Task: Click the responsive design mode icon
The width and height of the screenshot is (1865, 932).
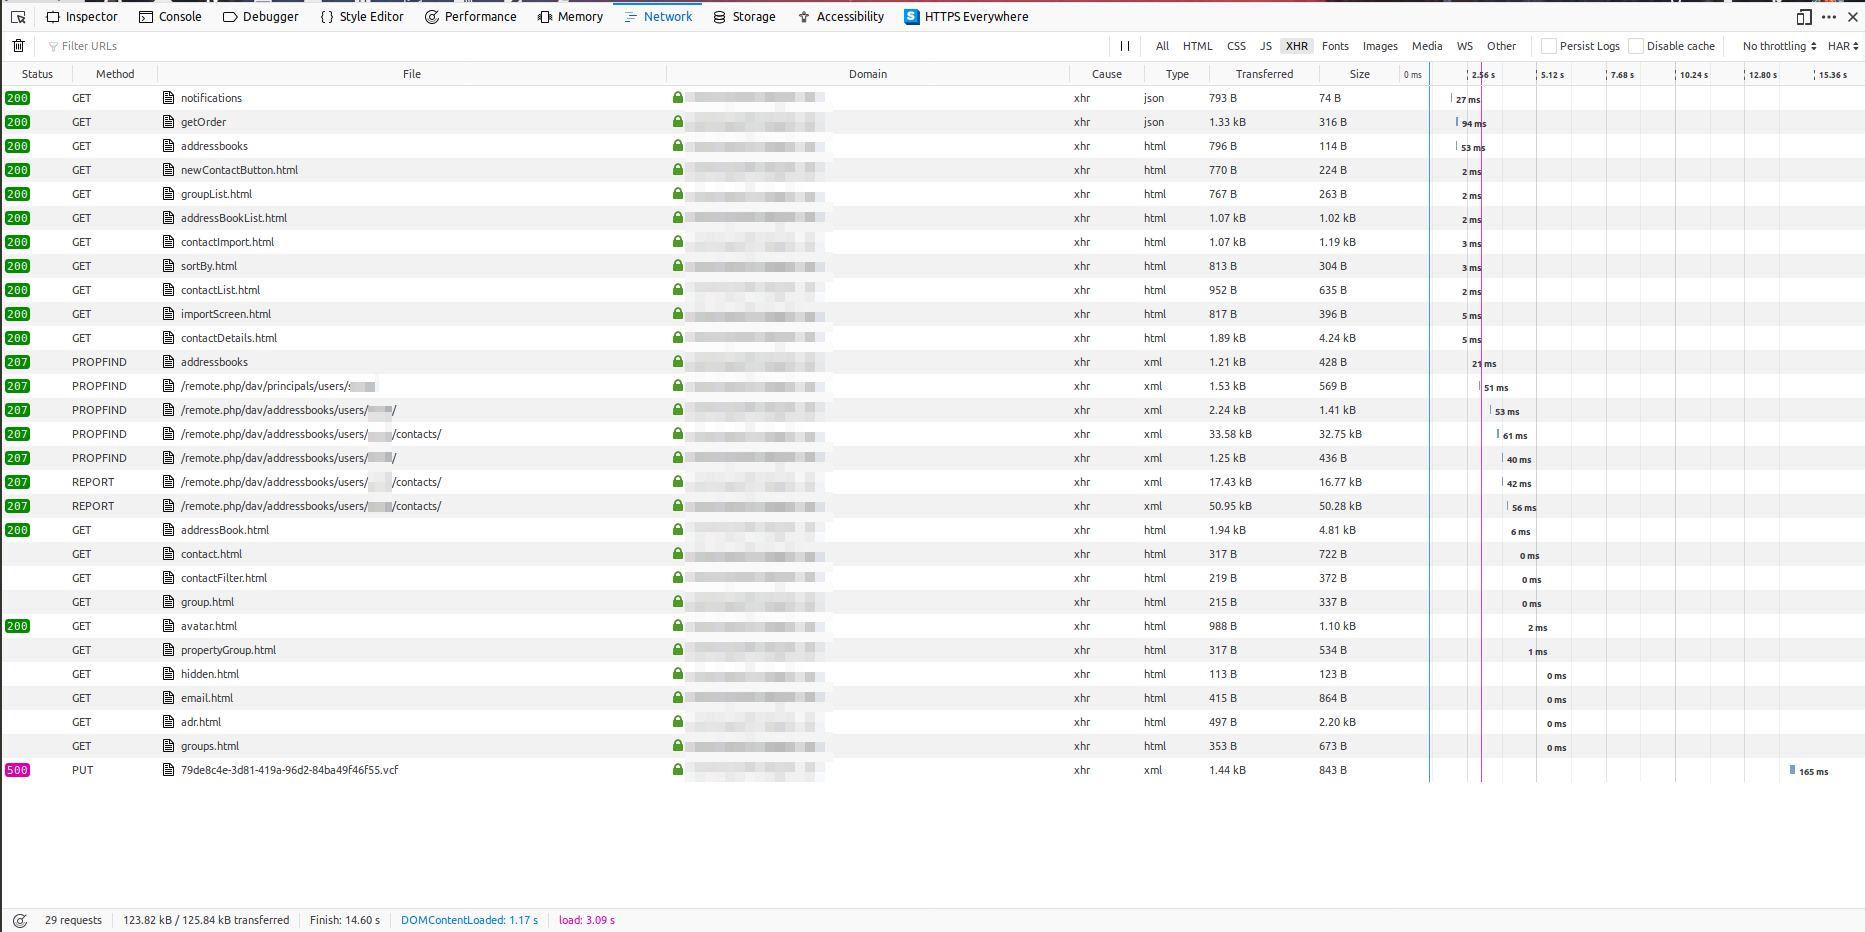Action: [1804, 17]
